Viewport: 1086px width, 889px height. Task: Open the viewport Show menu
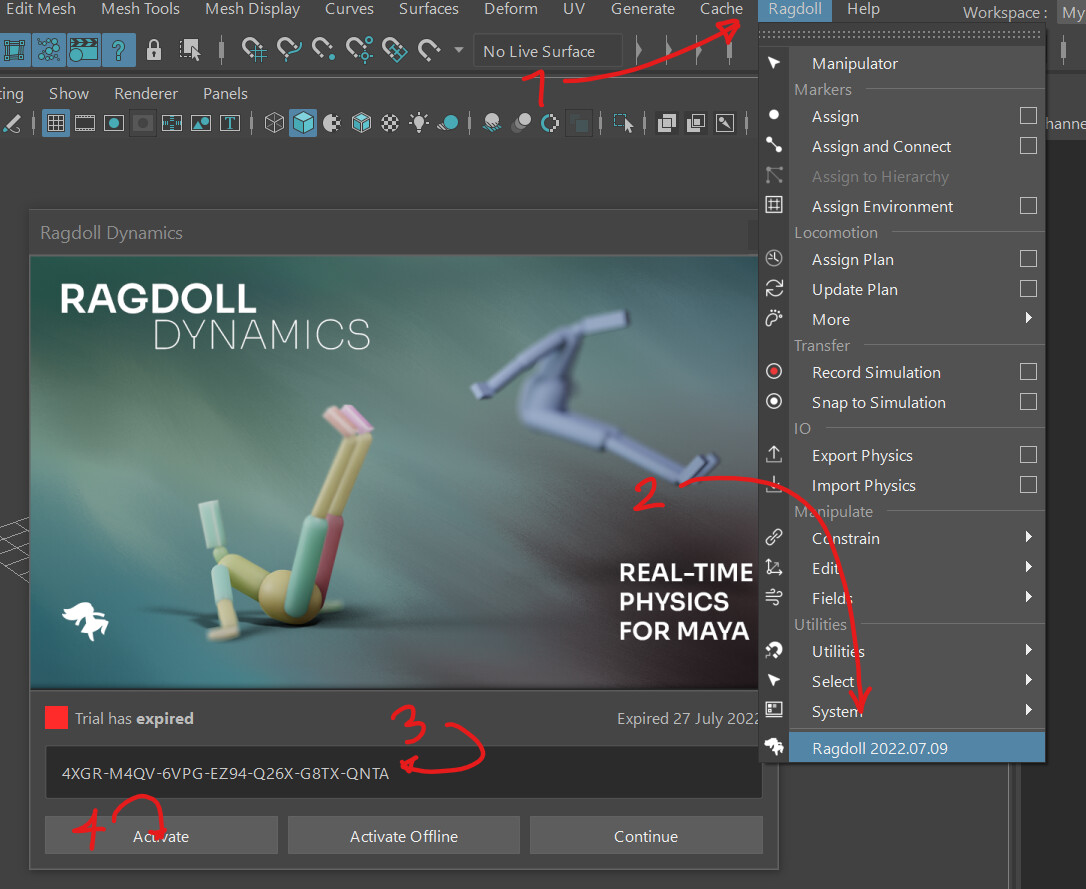69,93
